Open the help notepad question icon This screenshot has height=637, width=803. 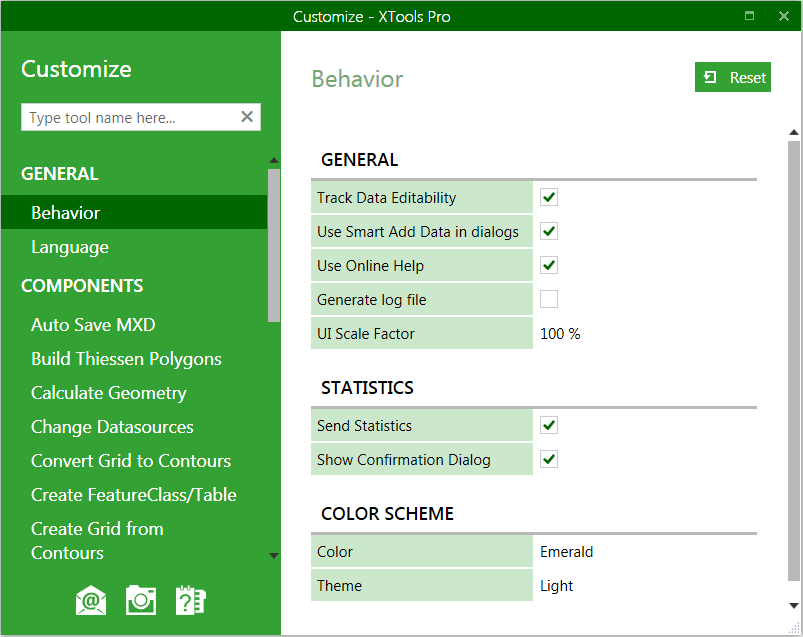(x=191, y=600)
